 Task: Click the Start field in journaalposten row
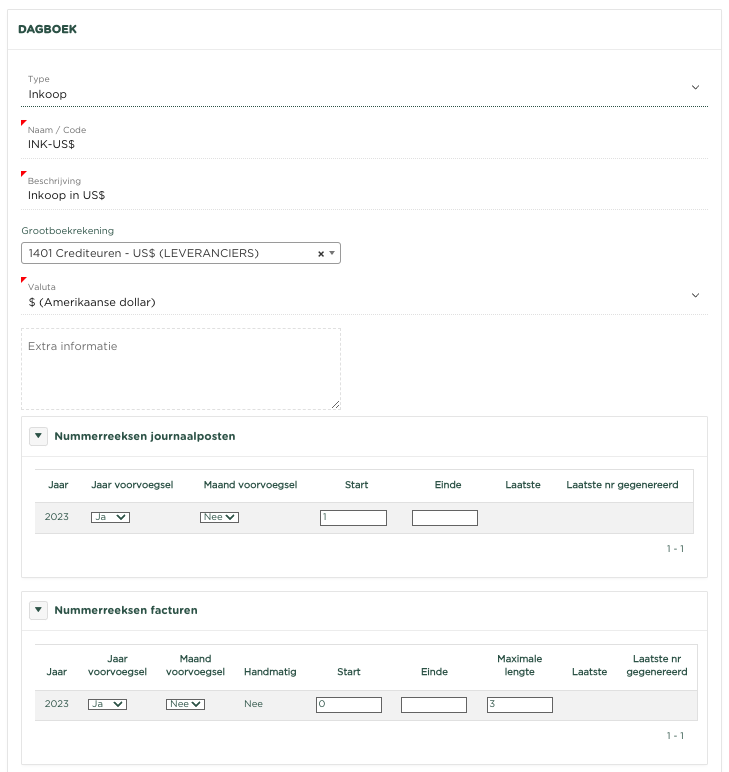coord(353,518)
